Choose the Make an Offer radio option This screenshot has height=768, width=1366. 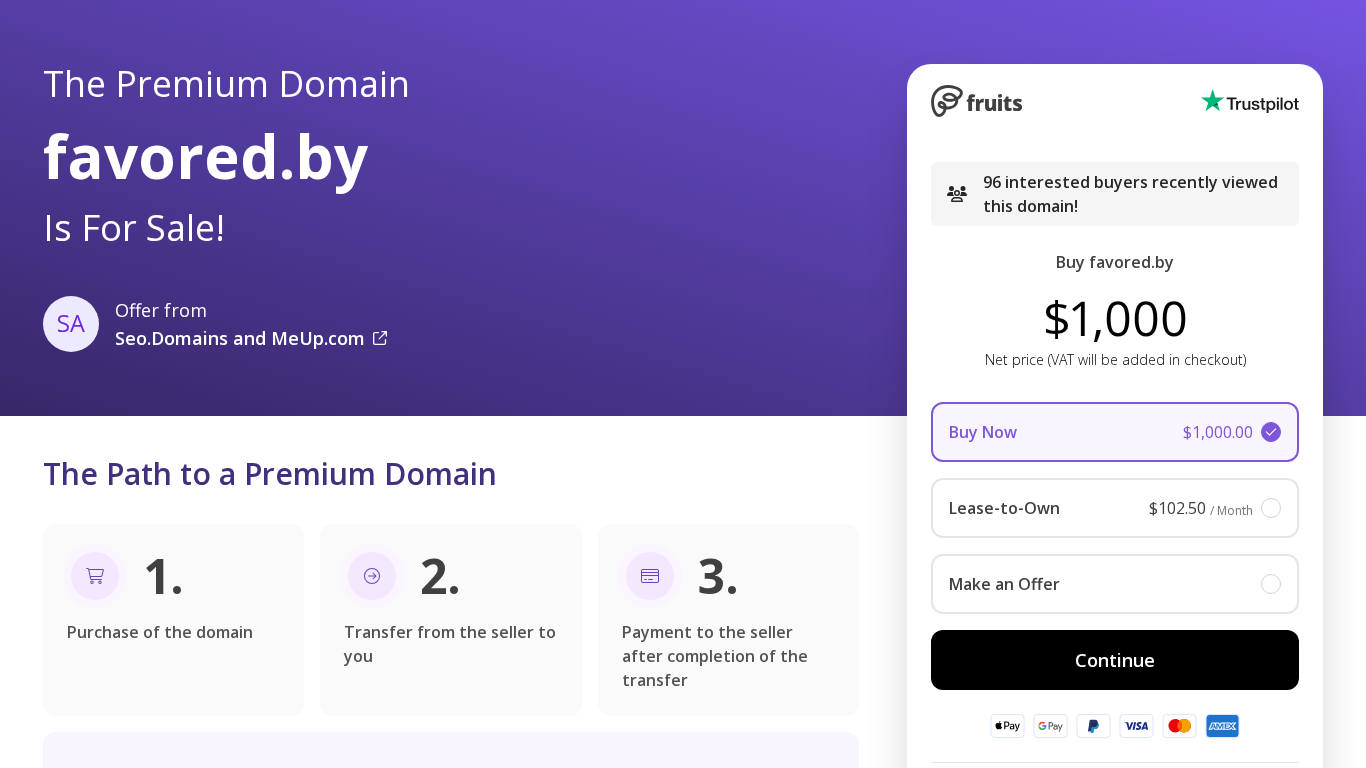pyautogui.click(x=1270, y=584)
